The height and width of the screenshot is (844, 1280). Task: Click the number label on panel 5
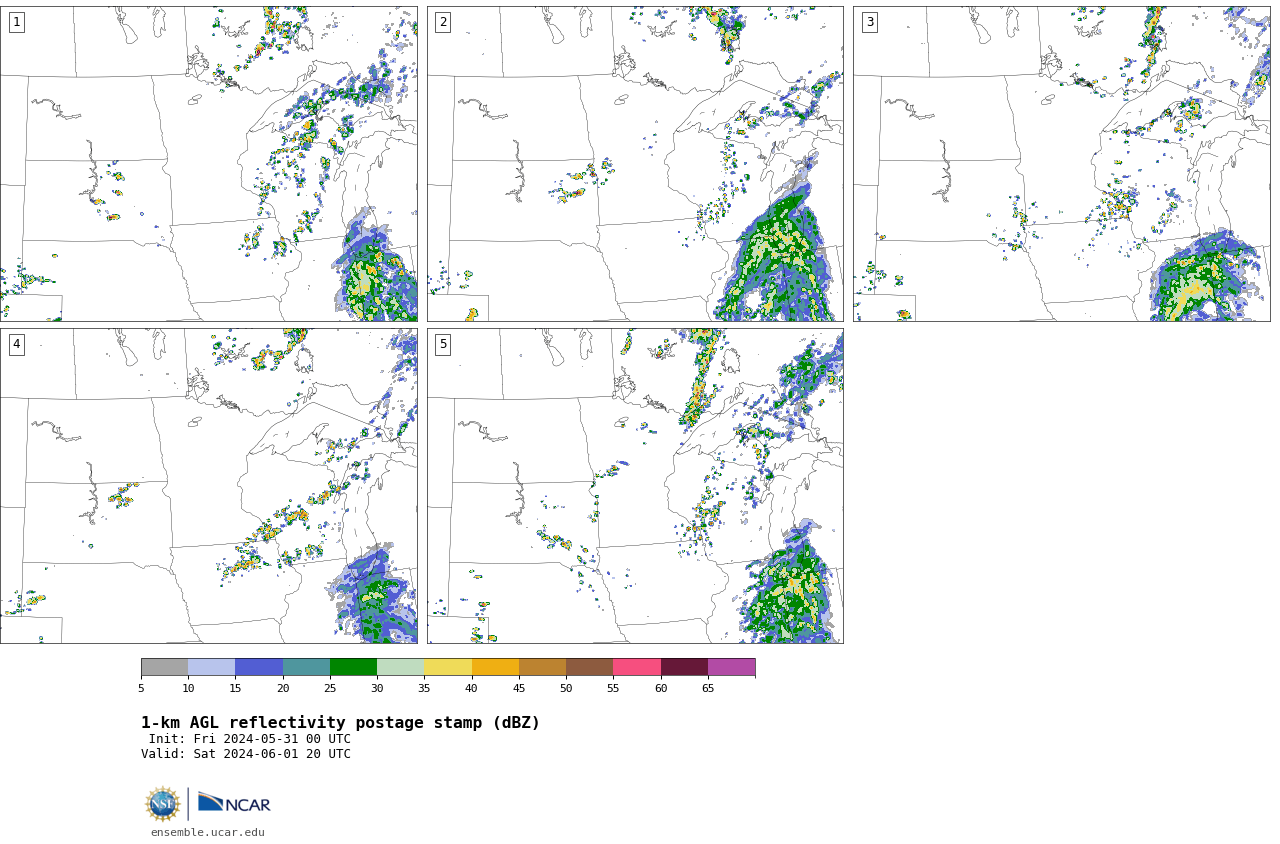443,344
